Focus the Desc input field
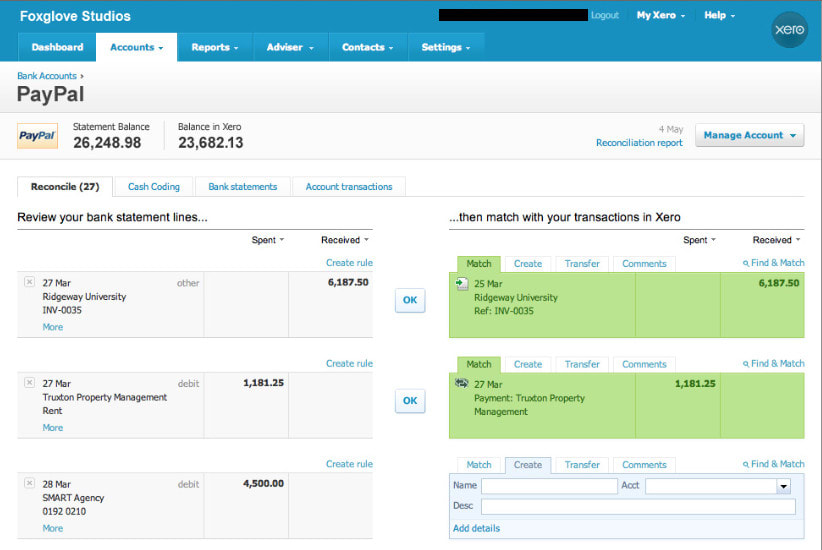 click(638, 506)
